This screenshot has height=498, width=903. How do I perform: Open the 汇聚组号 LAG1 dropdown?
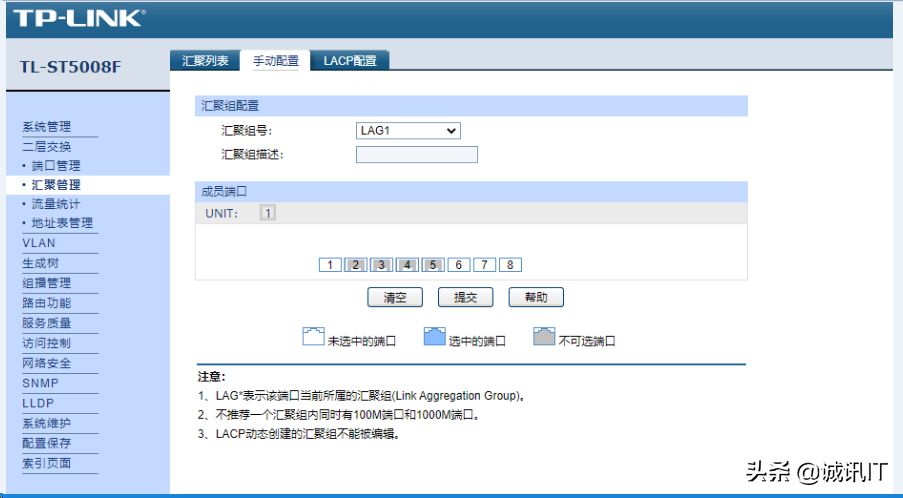(x=408, y=131)
